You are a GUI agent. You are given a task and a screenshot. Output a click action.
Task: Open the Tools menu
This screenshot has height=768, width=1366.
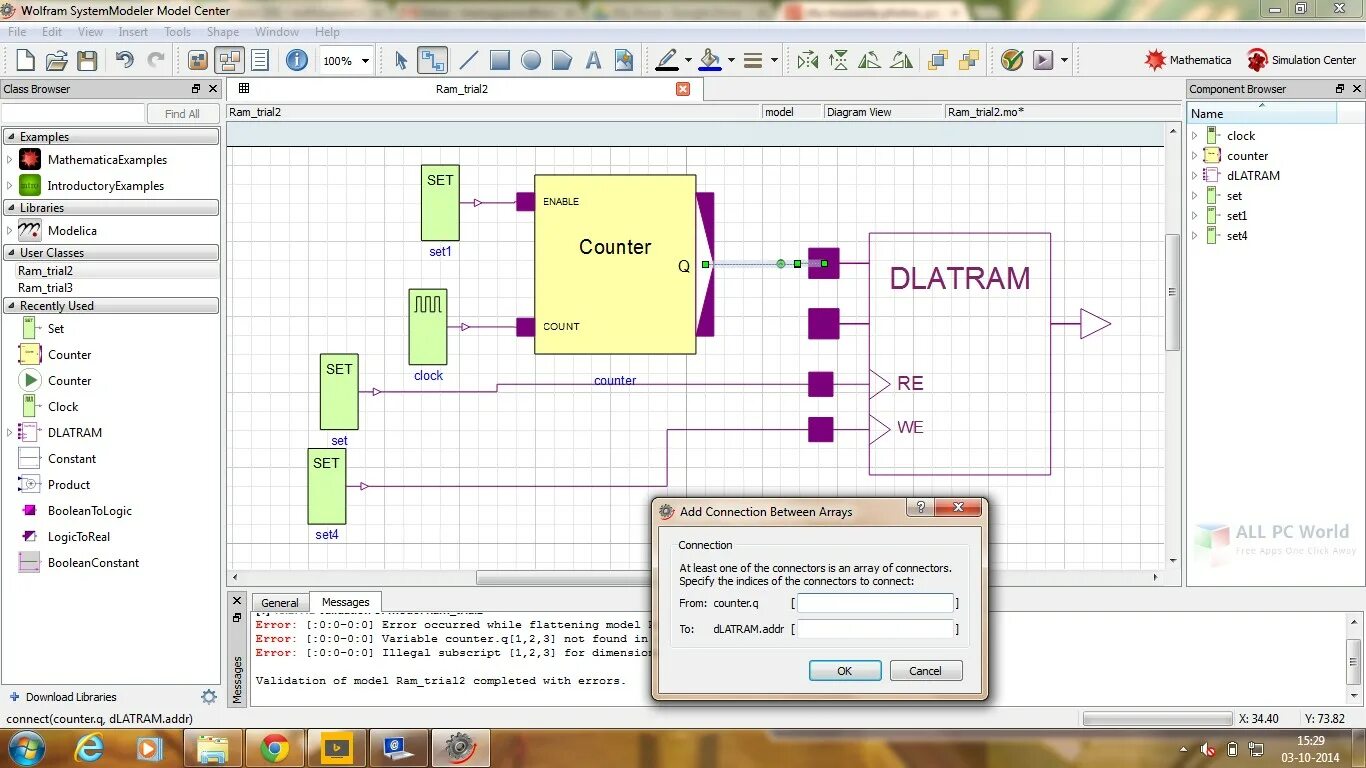coord(177,32)
